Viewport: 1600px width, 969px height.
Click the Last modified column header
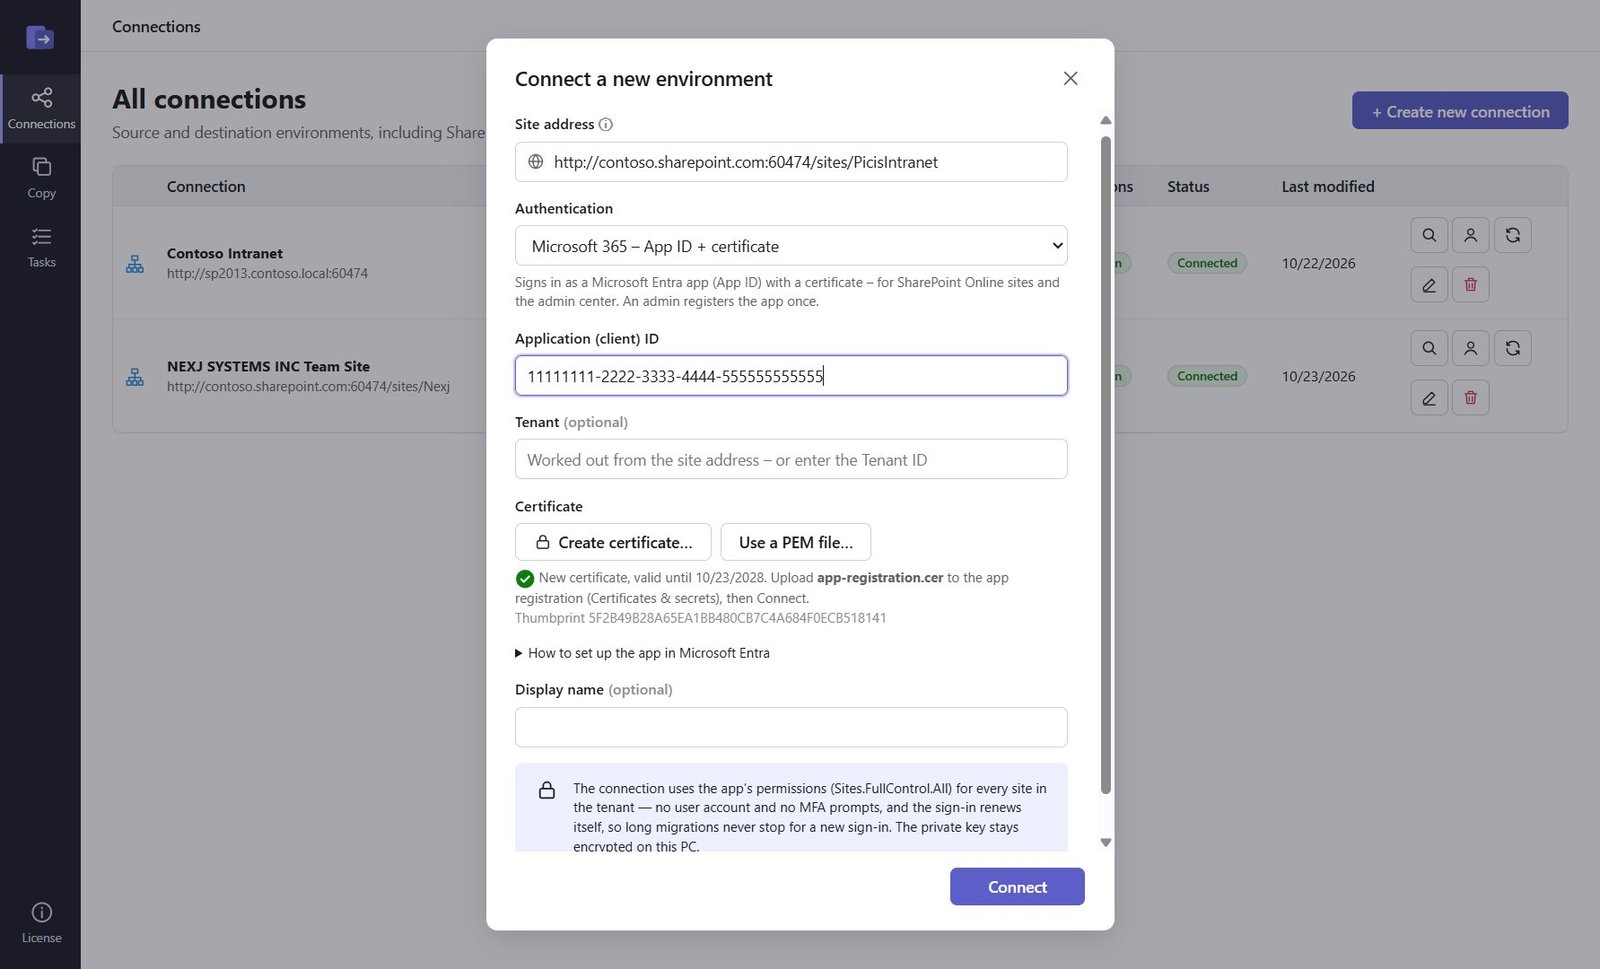(x=1328, y=187)
